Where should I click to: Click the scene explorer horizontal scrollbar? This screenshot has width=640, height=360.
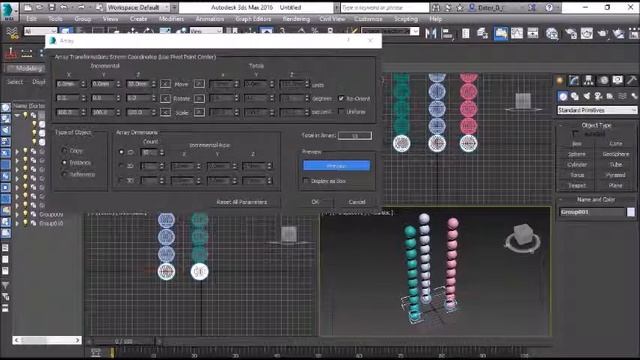[x=47, y=340]
